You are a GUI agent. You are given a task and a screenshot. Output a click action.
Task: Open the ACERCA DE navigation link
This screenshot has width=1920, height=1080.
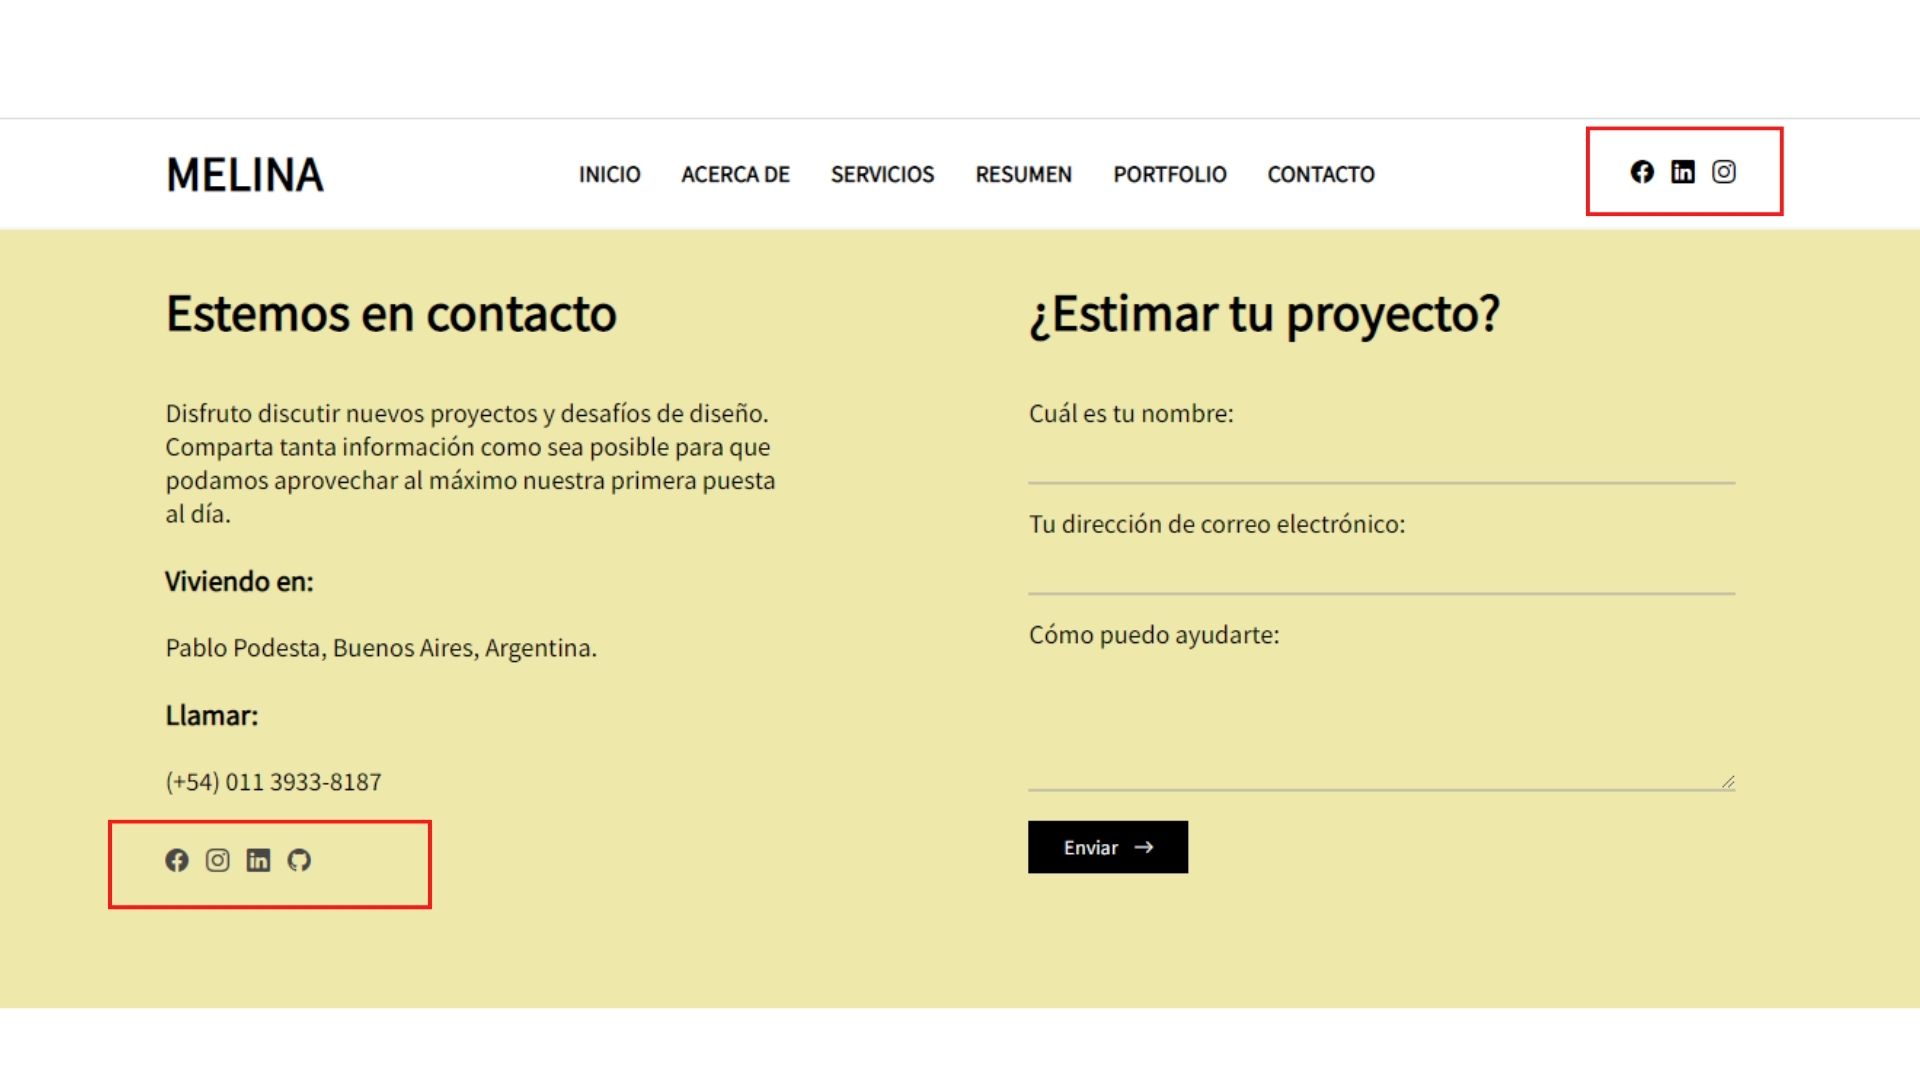(735, 174)
